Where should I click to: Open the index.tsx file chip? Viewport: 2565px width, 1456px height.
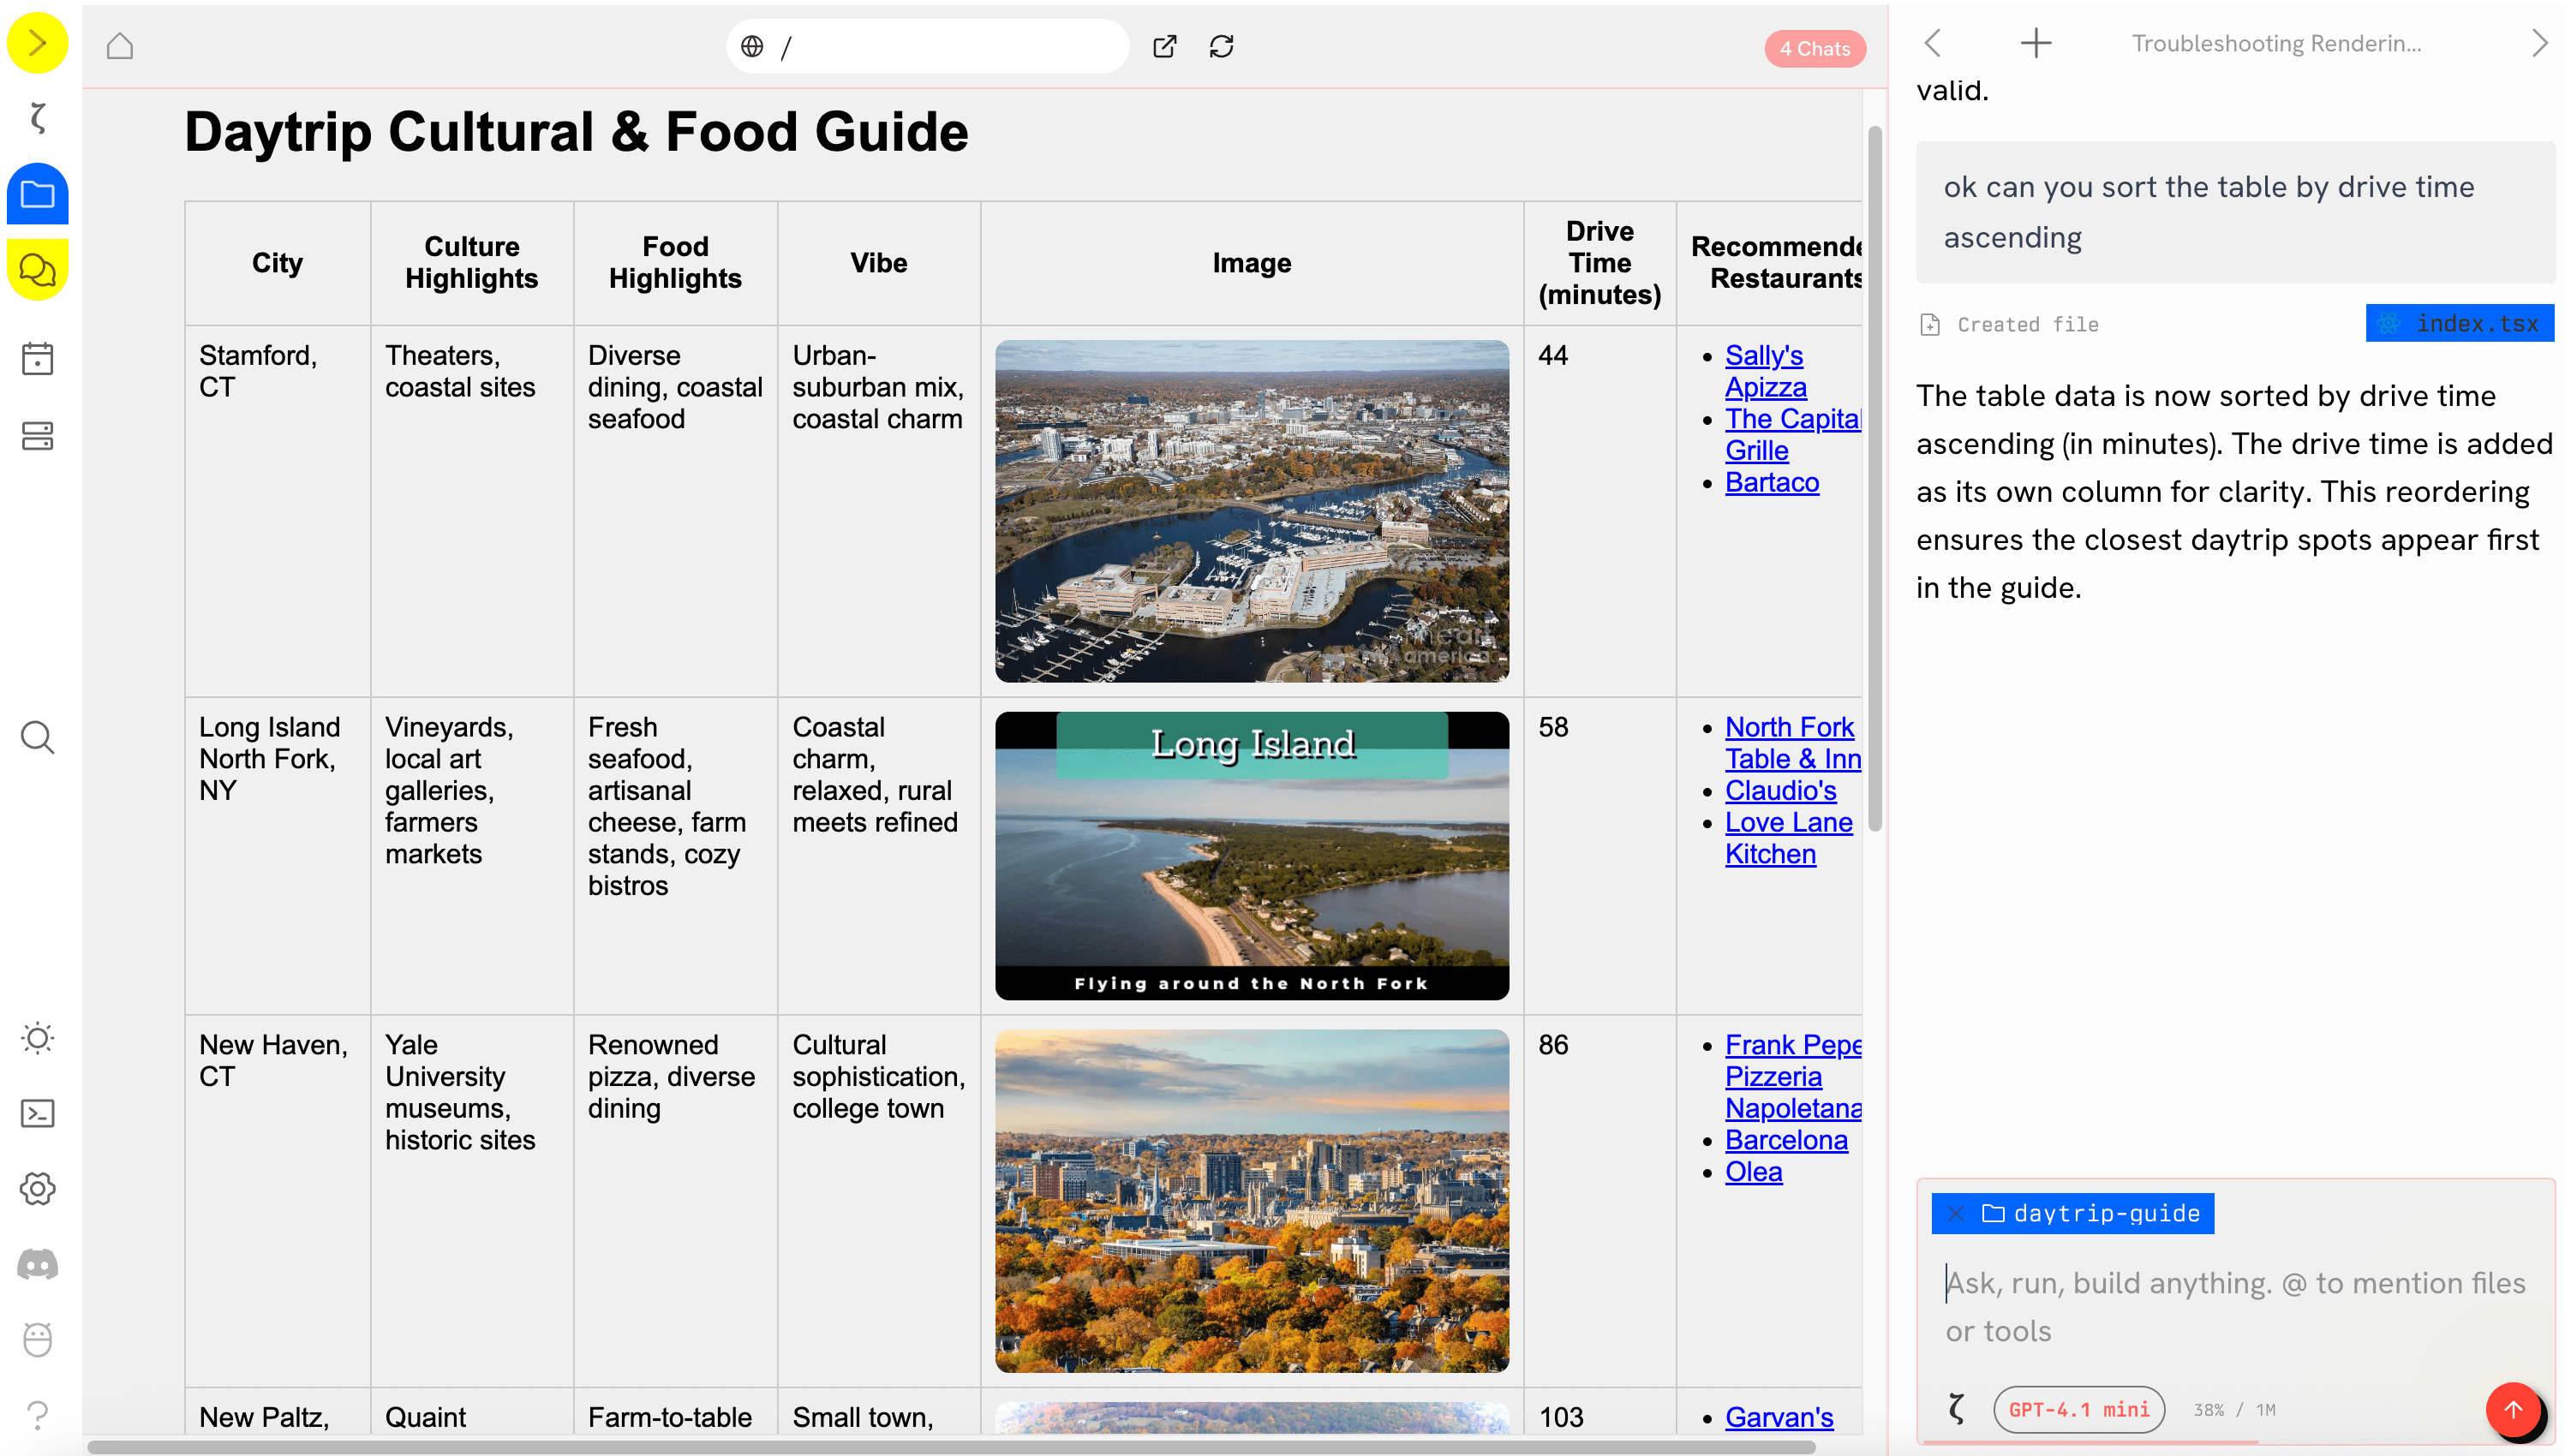click(x=2459, y=324)
